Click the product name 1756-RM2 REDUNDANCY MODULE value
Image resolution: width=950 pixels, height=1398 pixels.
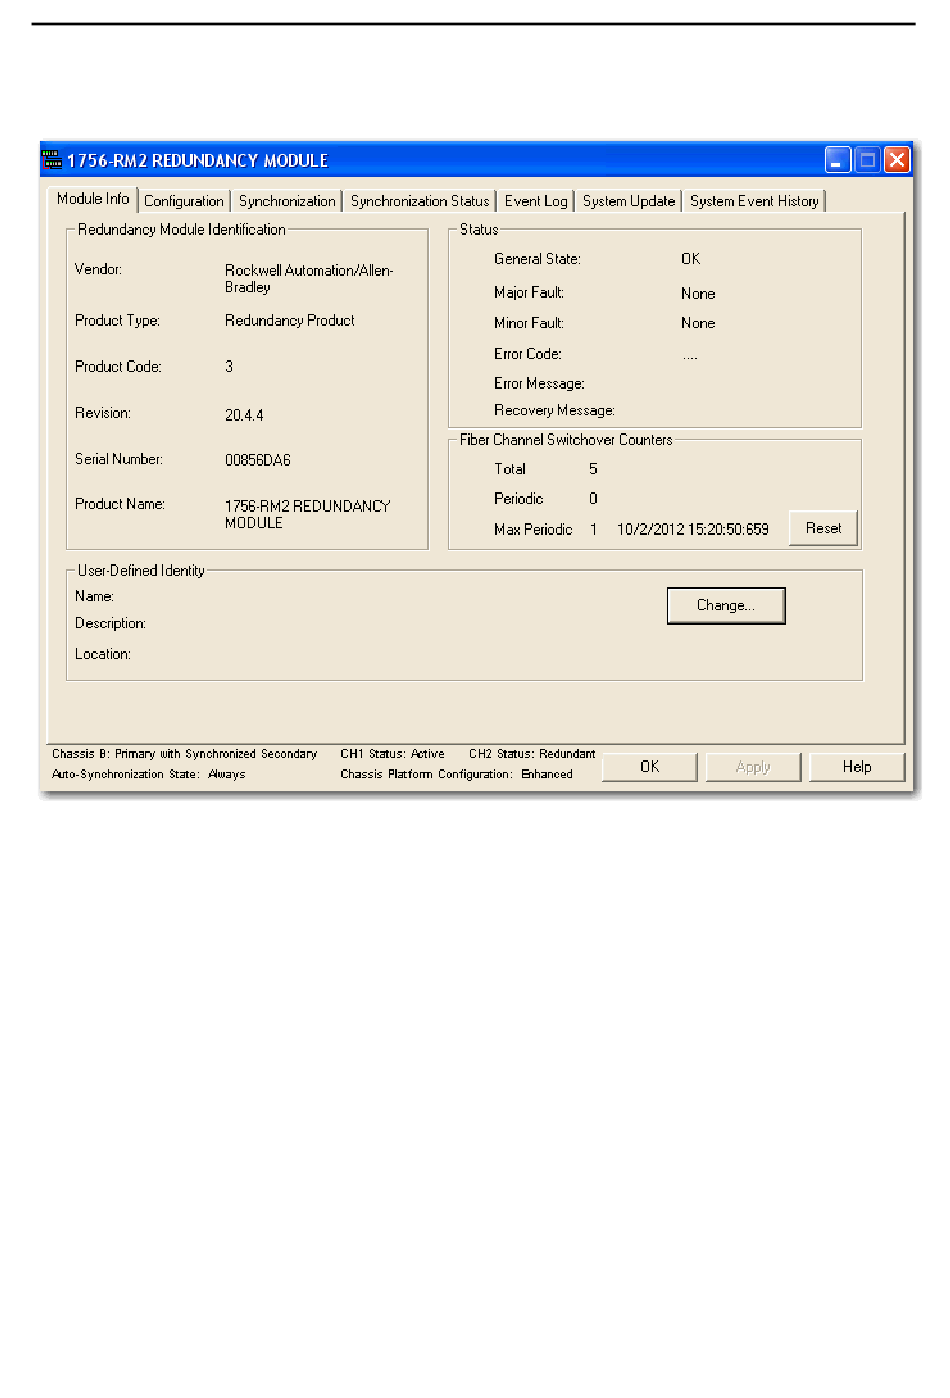(308, 514)
